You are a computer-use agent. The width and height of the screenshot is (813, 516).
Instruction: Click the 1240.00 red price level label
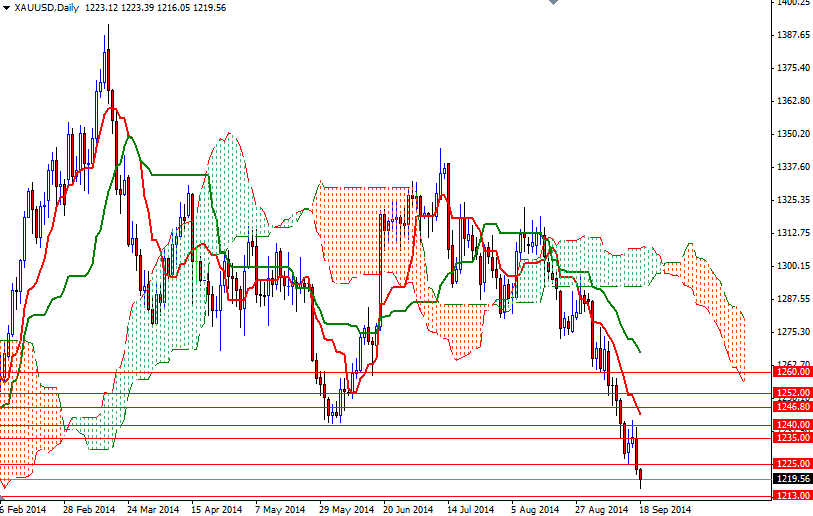point(792,425)
